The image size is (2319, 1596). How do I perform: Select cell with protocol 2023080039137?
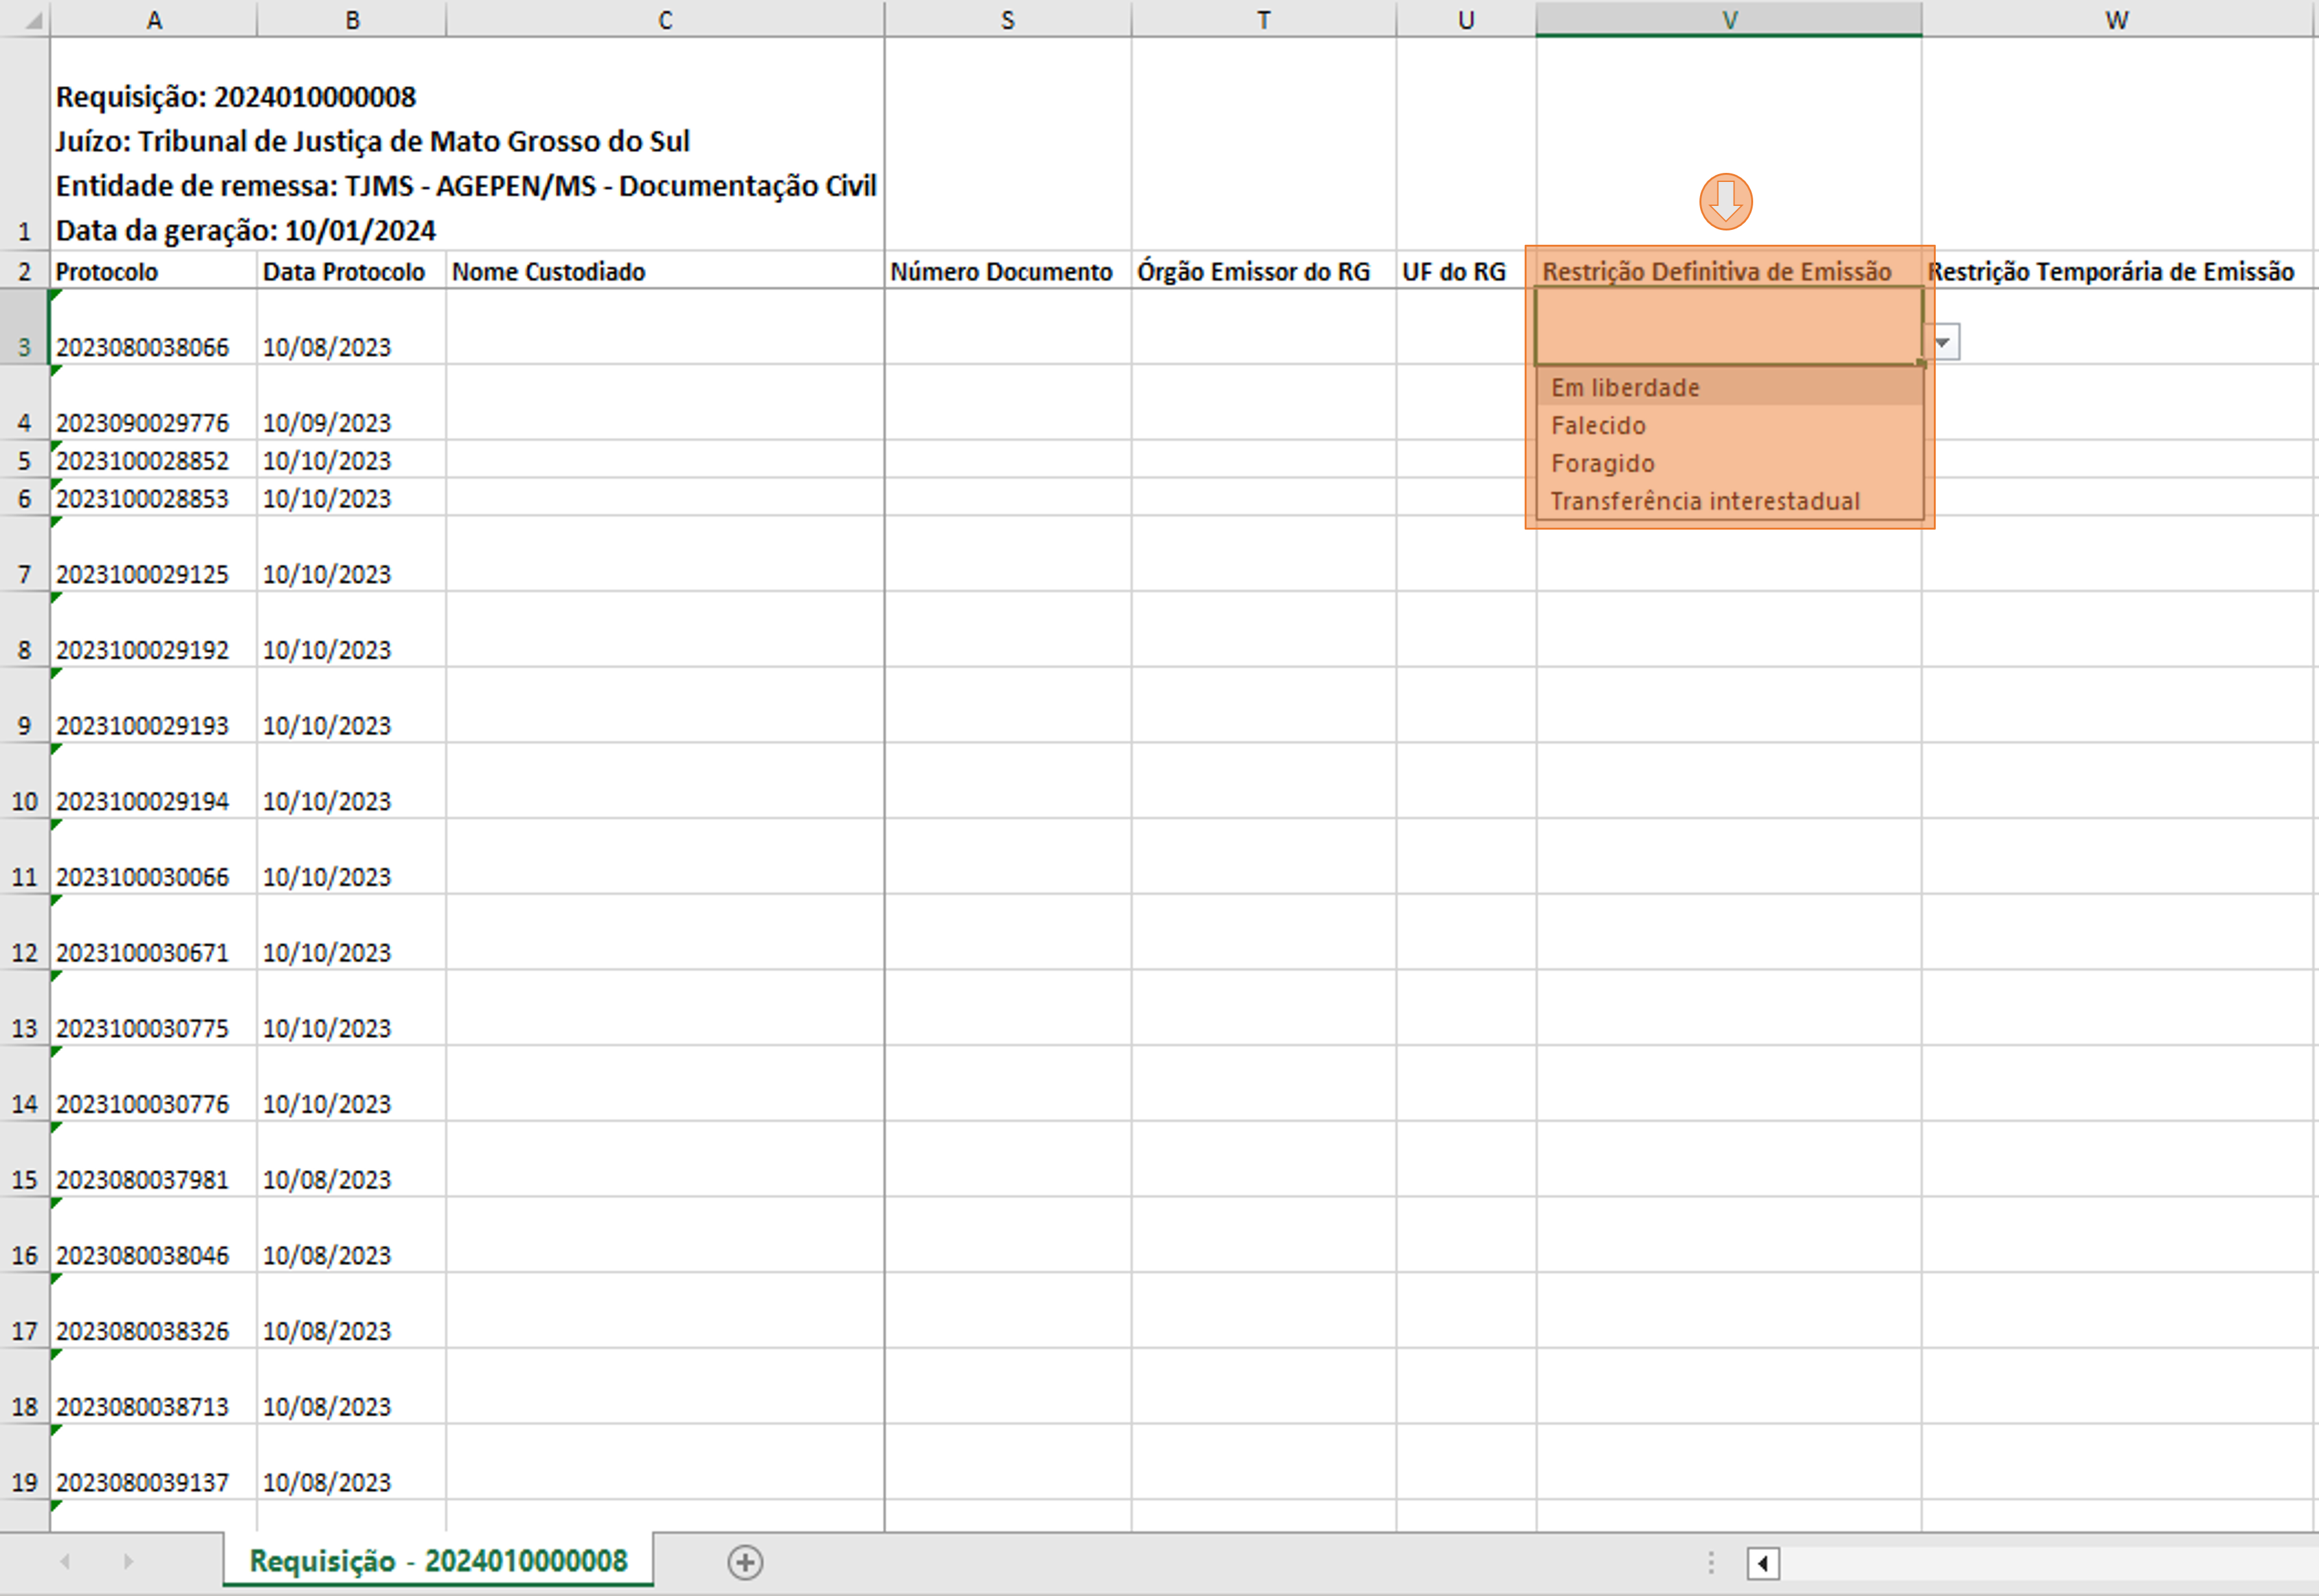coord(153,1462)
